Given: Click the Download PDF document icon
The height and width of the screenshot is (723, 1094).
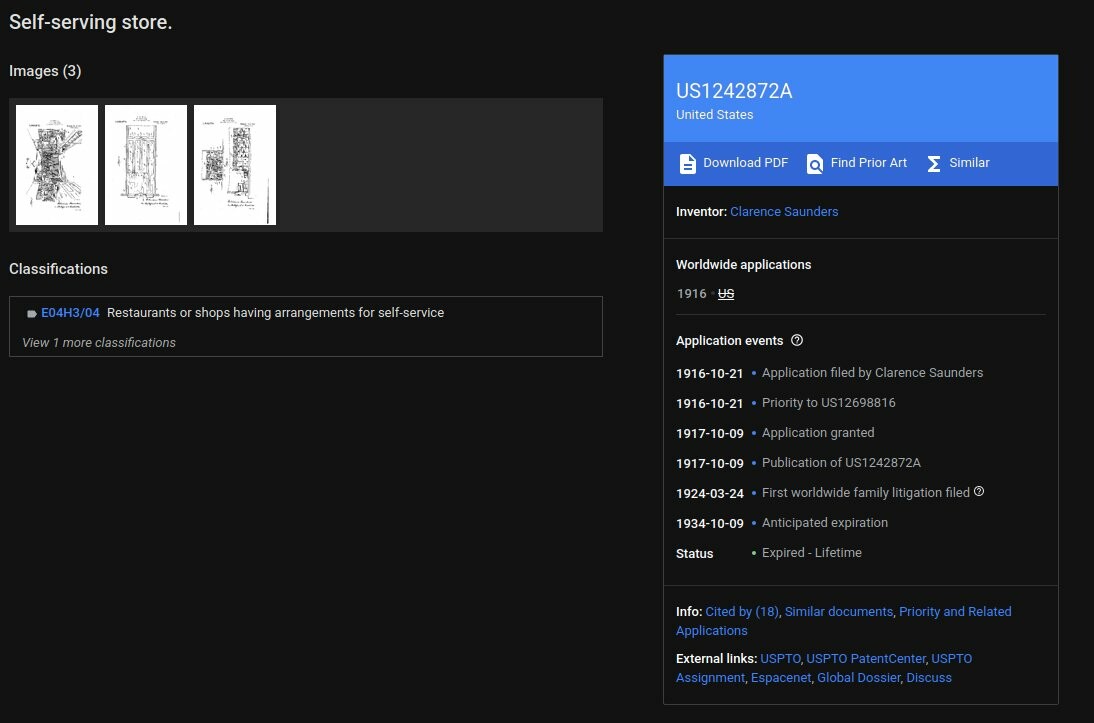Looking at the screenshot, I should coord(687,163).
